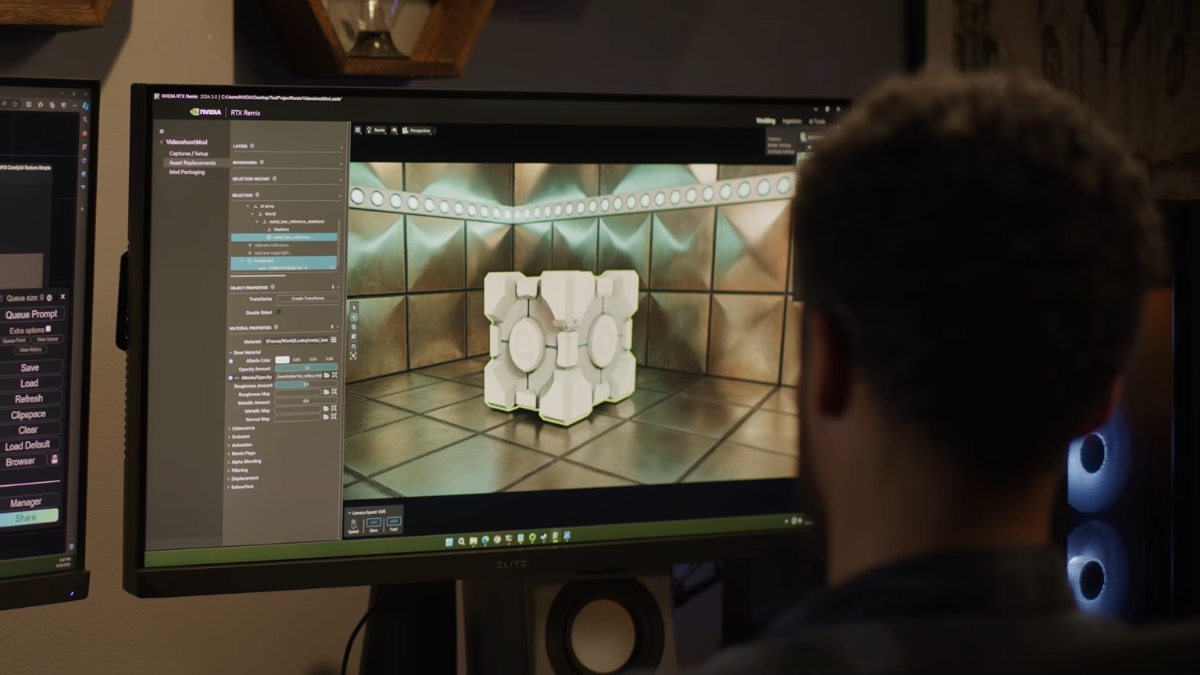The height and width of the screenshot is (675, 1200).
Task: Select the metal_box_reference tree row
Action: tap(284, 237)
